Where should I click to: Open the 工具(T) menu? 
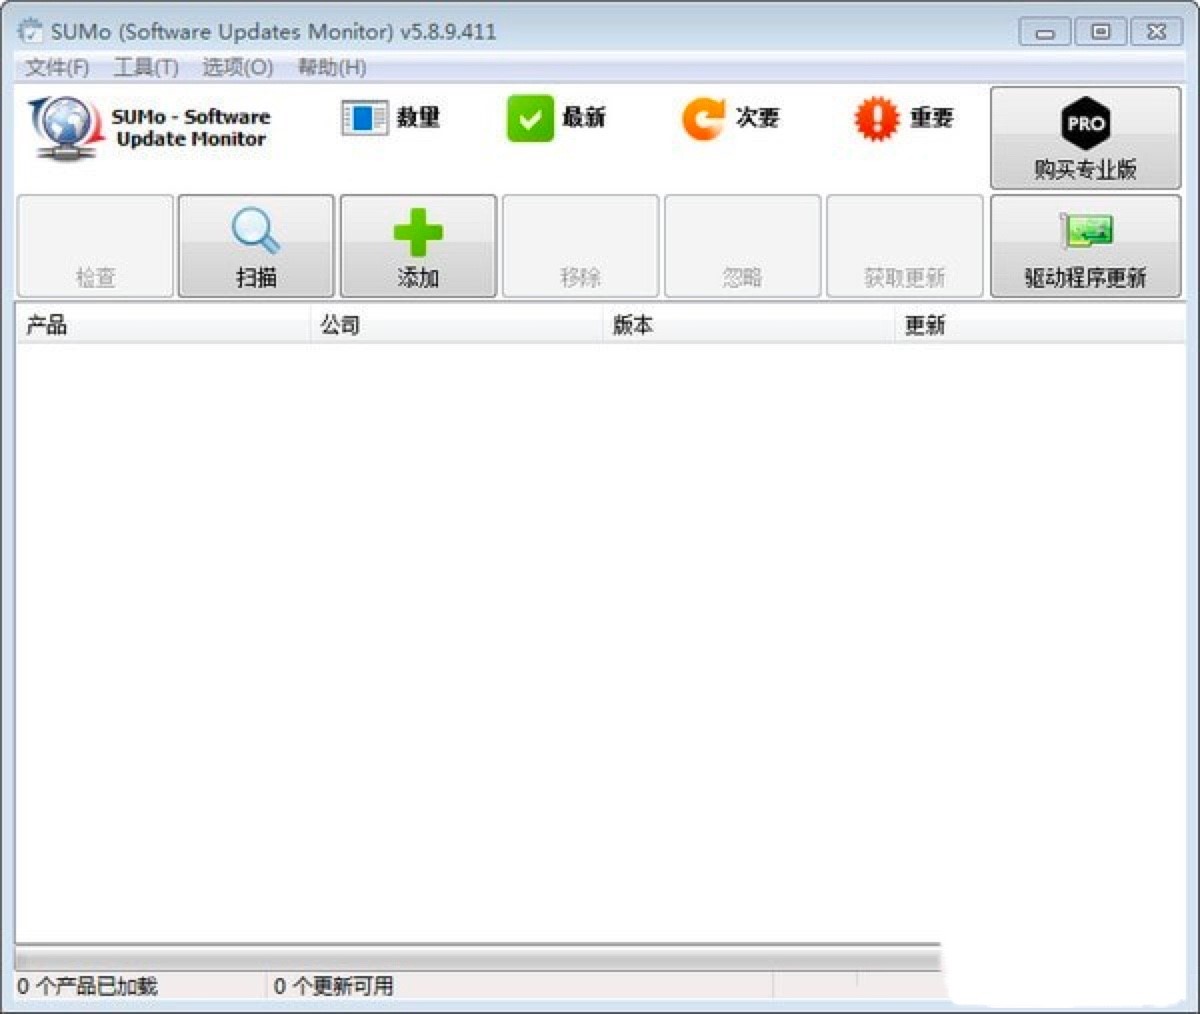point(146,67)
